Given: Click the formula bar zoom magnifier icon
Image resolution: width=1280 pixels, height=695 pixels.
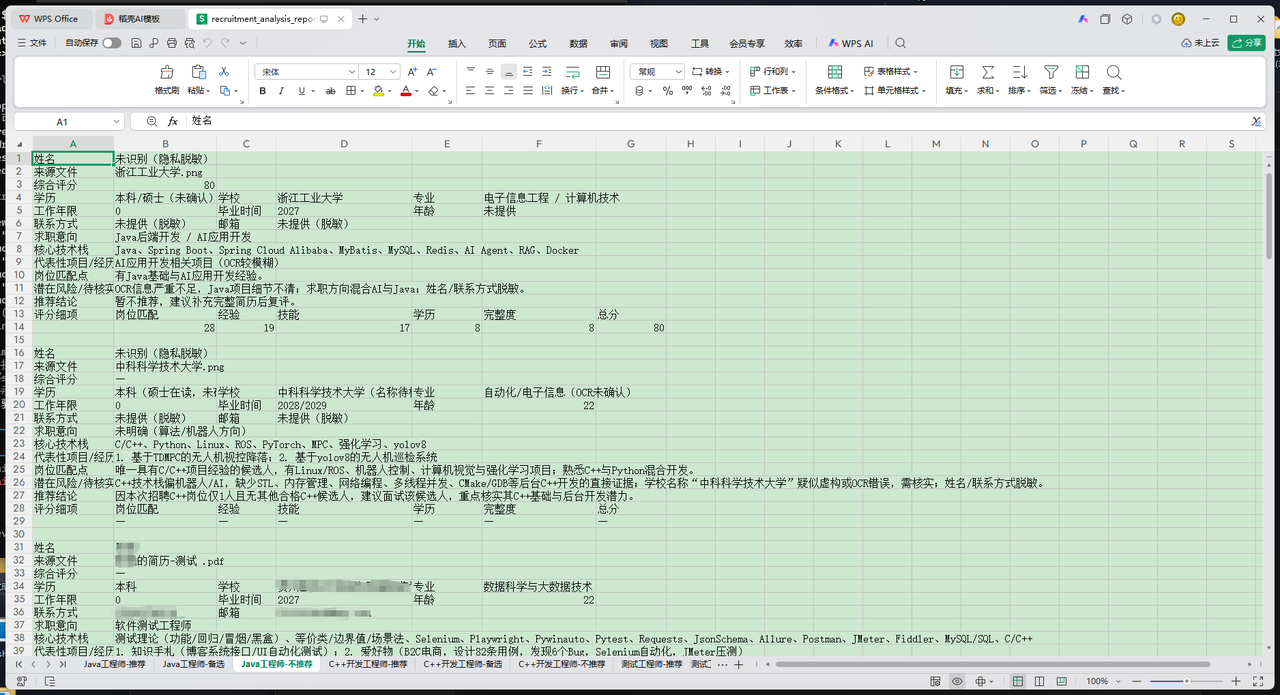Looking at the screenshot, I should [x=152, y=121].
